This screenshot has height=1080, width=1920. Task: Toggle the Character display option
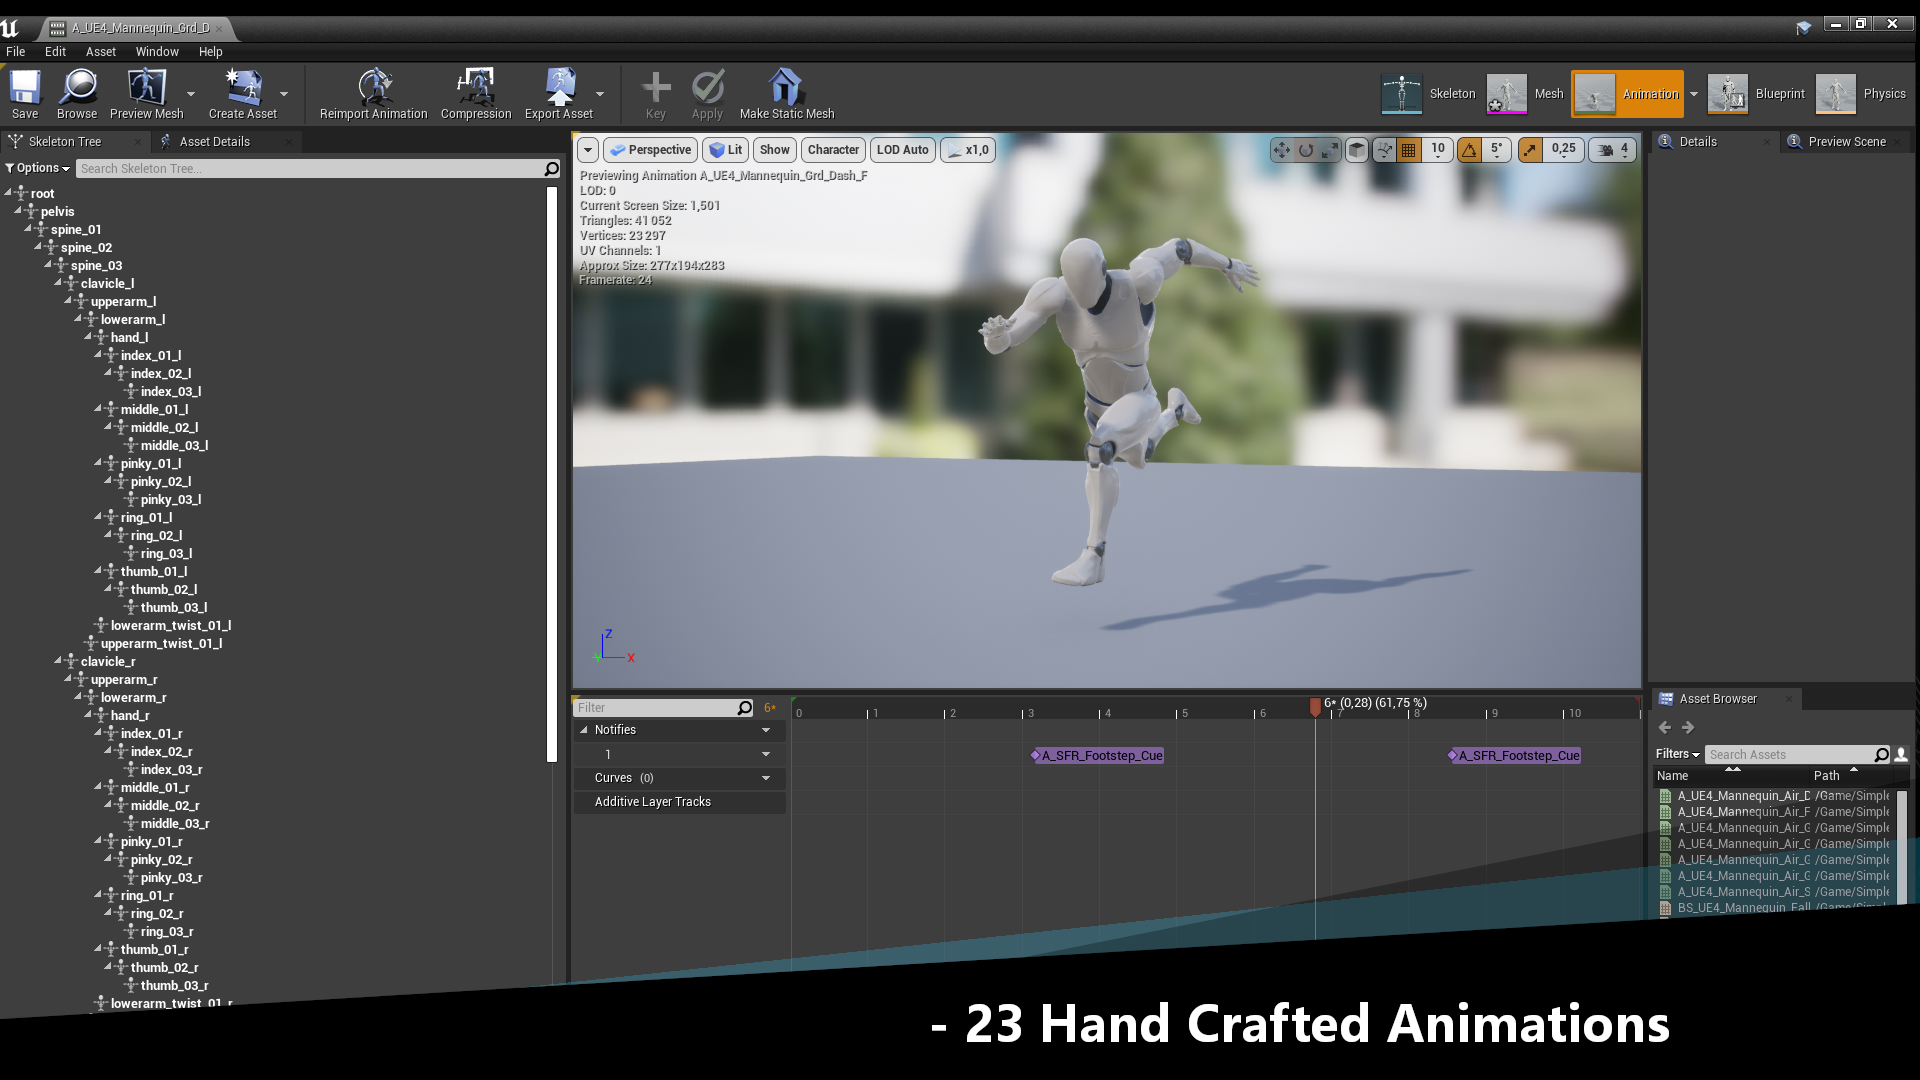832,149
